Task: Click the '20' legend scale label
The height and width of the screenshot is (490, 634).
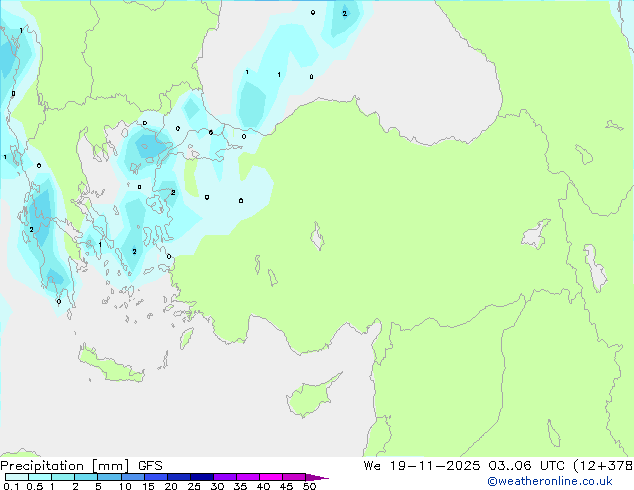Action: pyautogui.click(x=171, y=486)
